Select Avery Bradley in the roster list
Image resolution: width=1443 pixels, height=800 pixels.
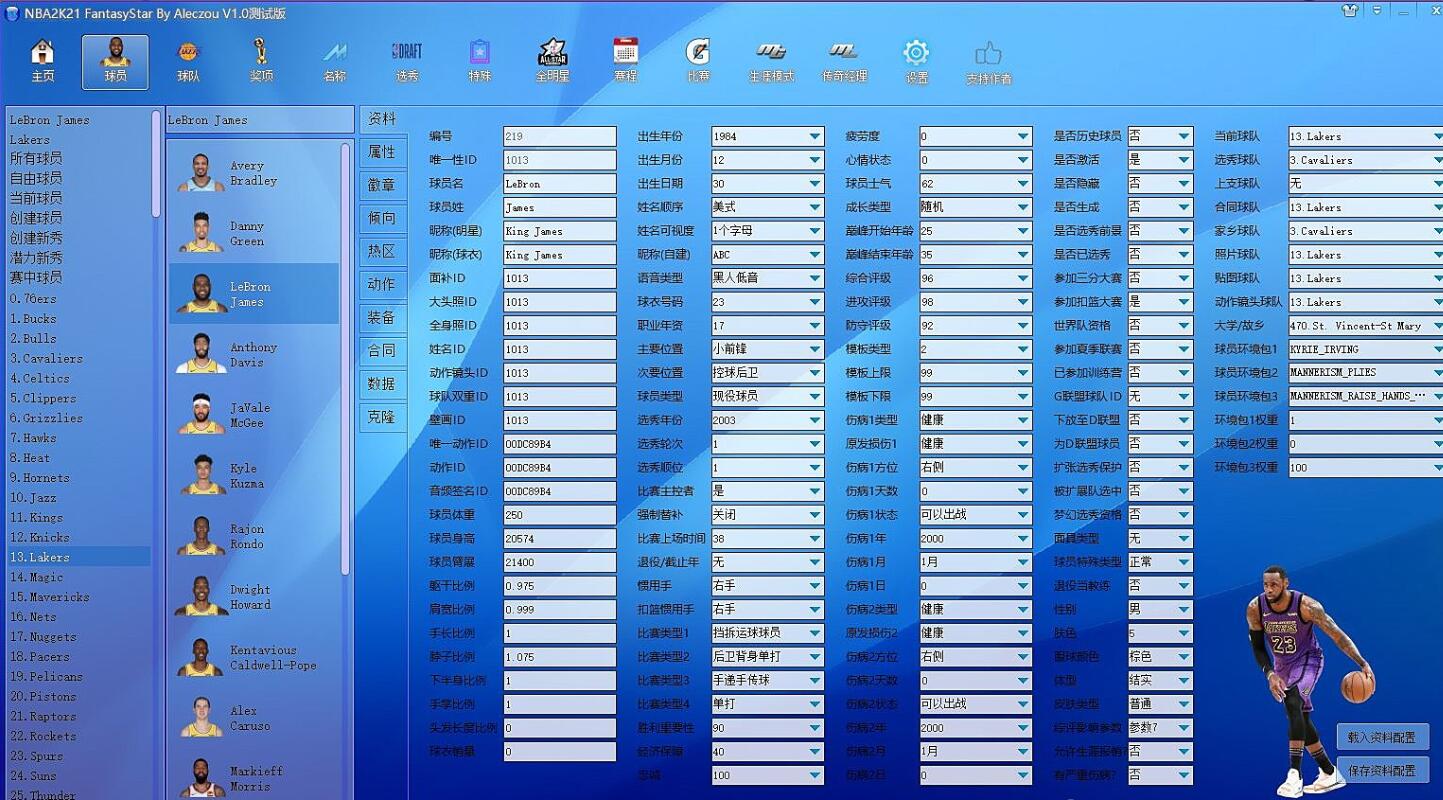(x=254, y=173)
